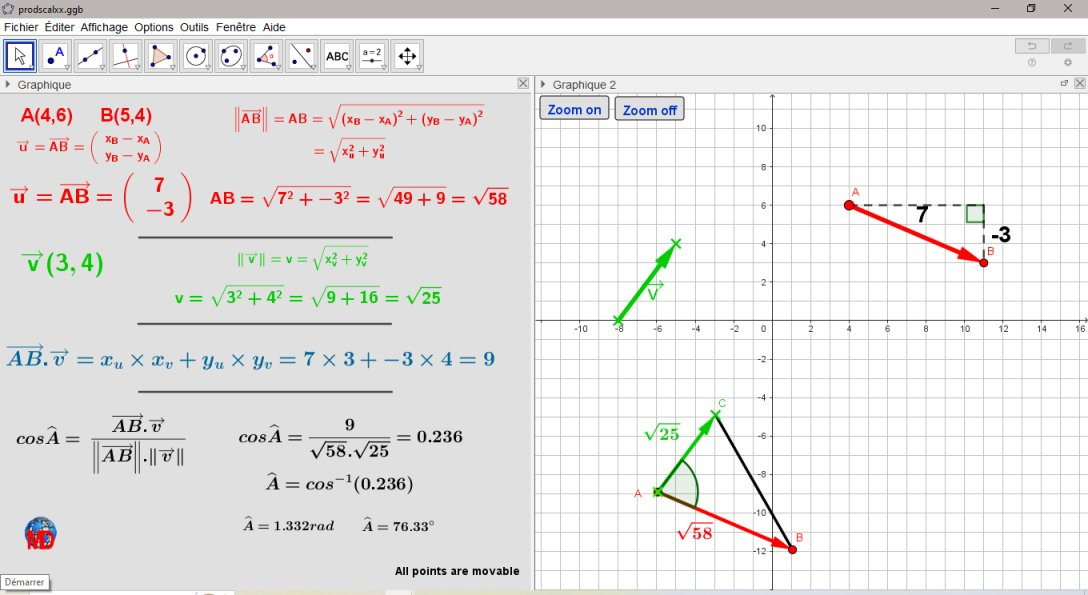Image resolution: width=1088 pixels, height=595 pixels.
Task: Pick the Perpendicular line tool
Action: point(126,56)
